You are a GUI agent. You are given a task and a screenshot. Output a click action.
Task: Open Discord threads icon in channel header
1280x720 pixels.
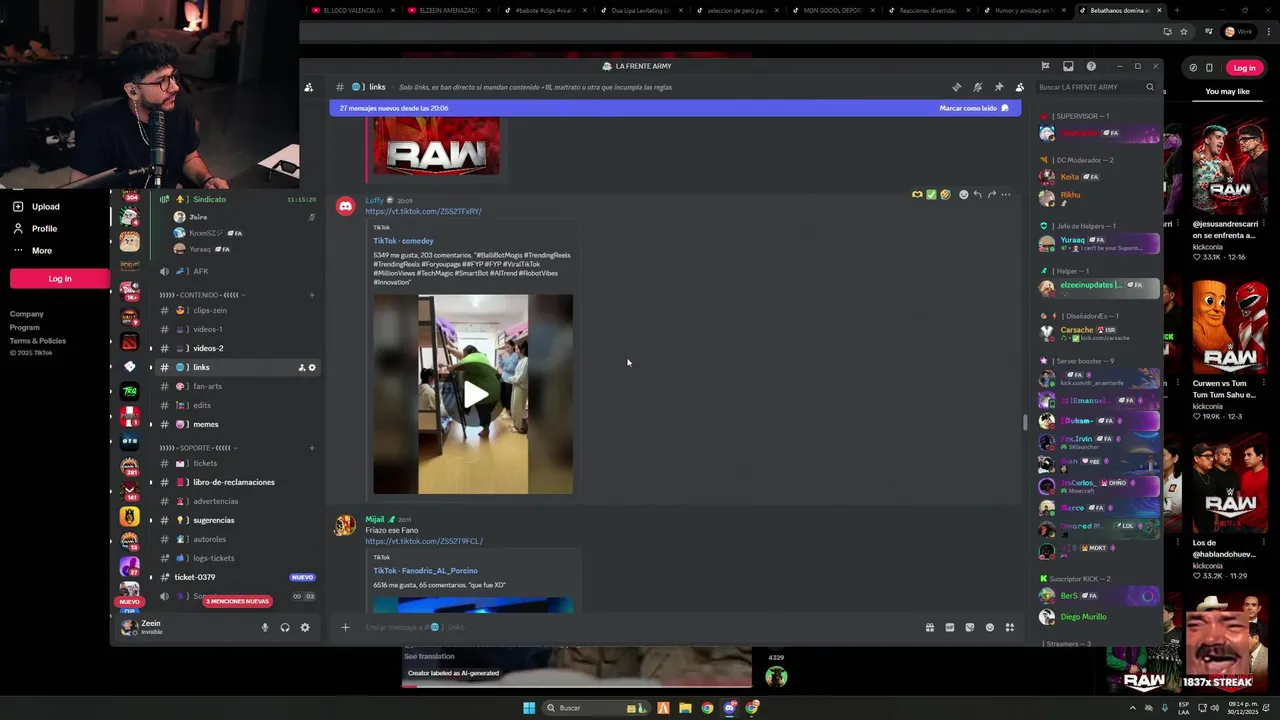tap(957, 87)
